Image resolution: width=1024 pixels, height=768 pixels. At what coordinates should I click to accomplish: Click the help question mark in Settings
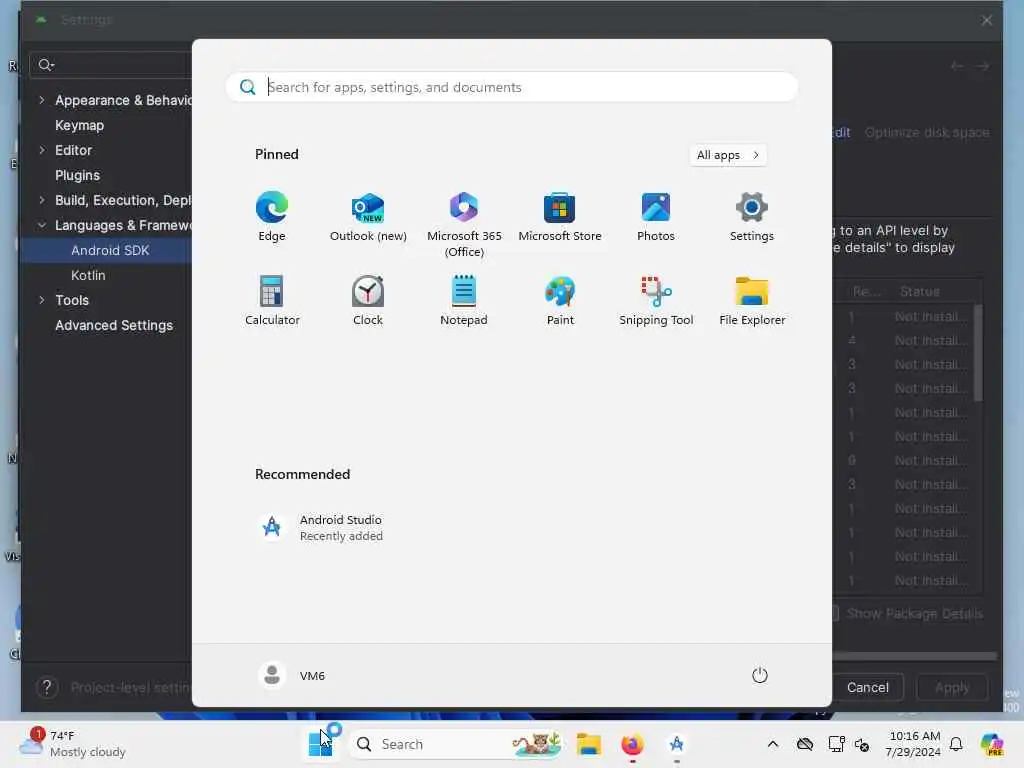(47, 687)
